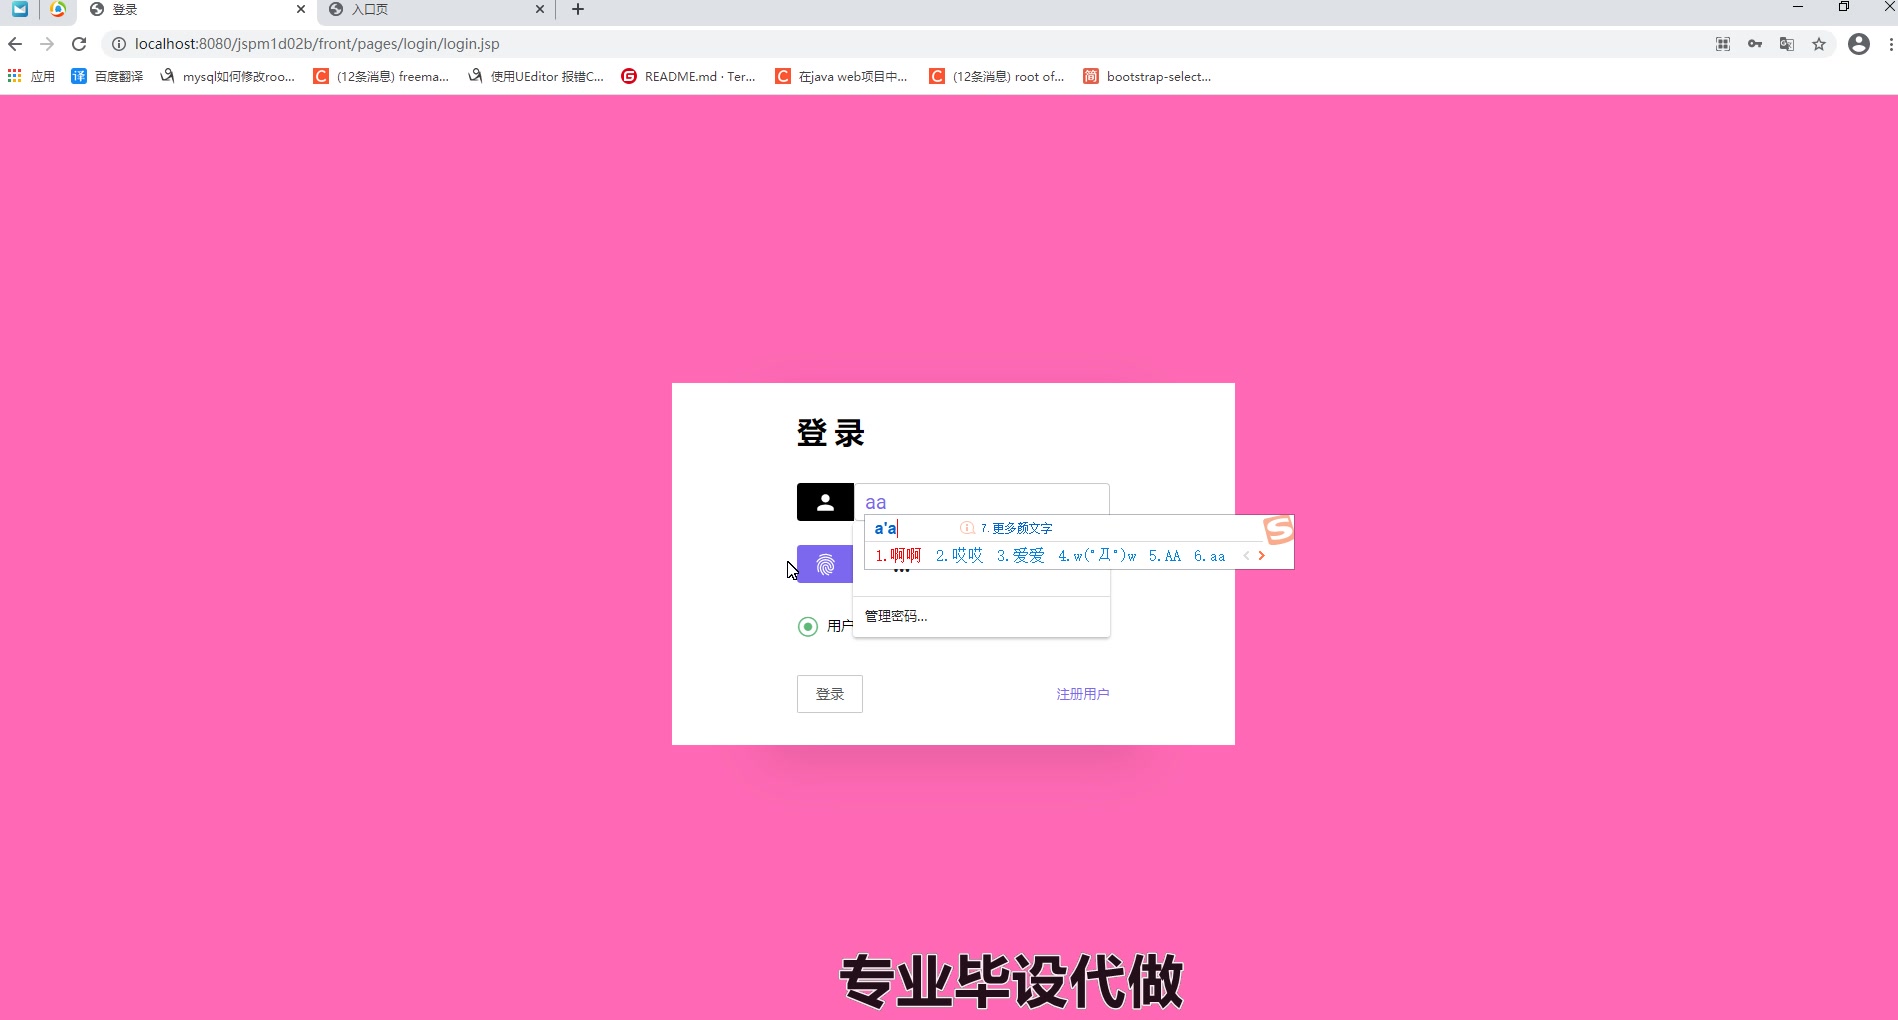Close the 登录 tab
1898x1020 pixels.
[300, 9]
